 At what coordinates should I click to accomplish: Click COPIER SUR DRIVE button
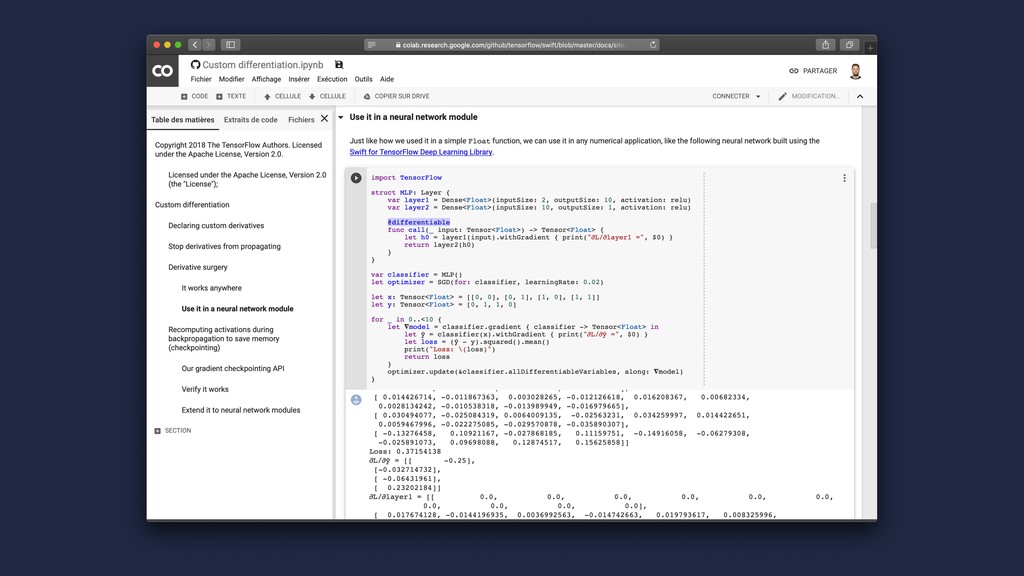point(396,96)
